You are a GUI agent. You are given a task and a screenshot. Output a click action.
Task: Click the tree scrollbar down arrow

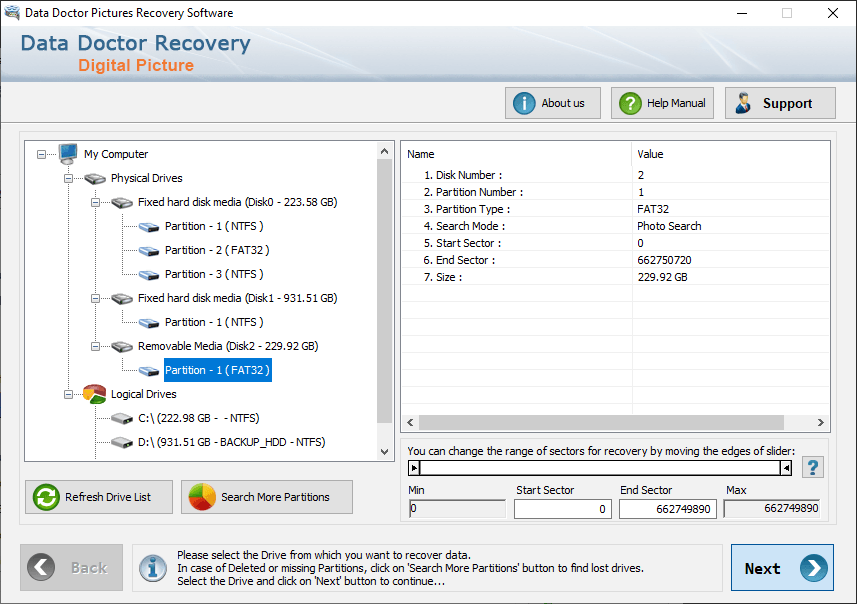[x=384, y=452]
